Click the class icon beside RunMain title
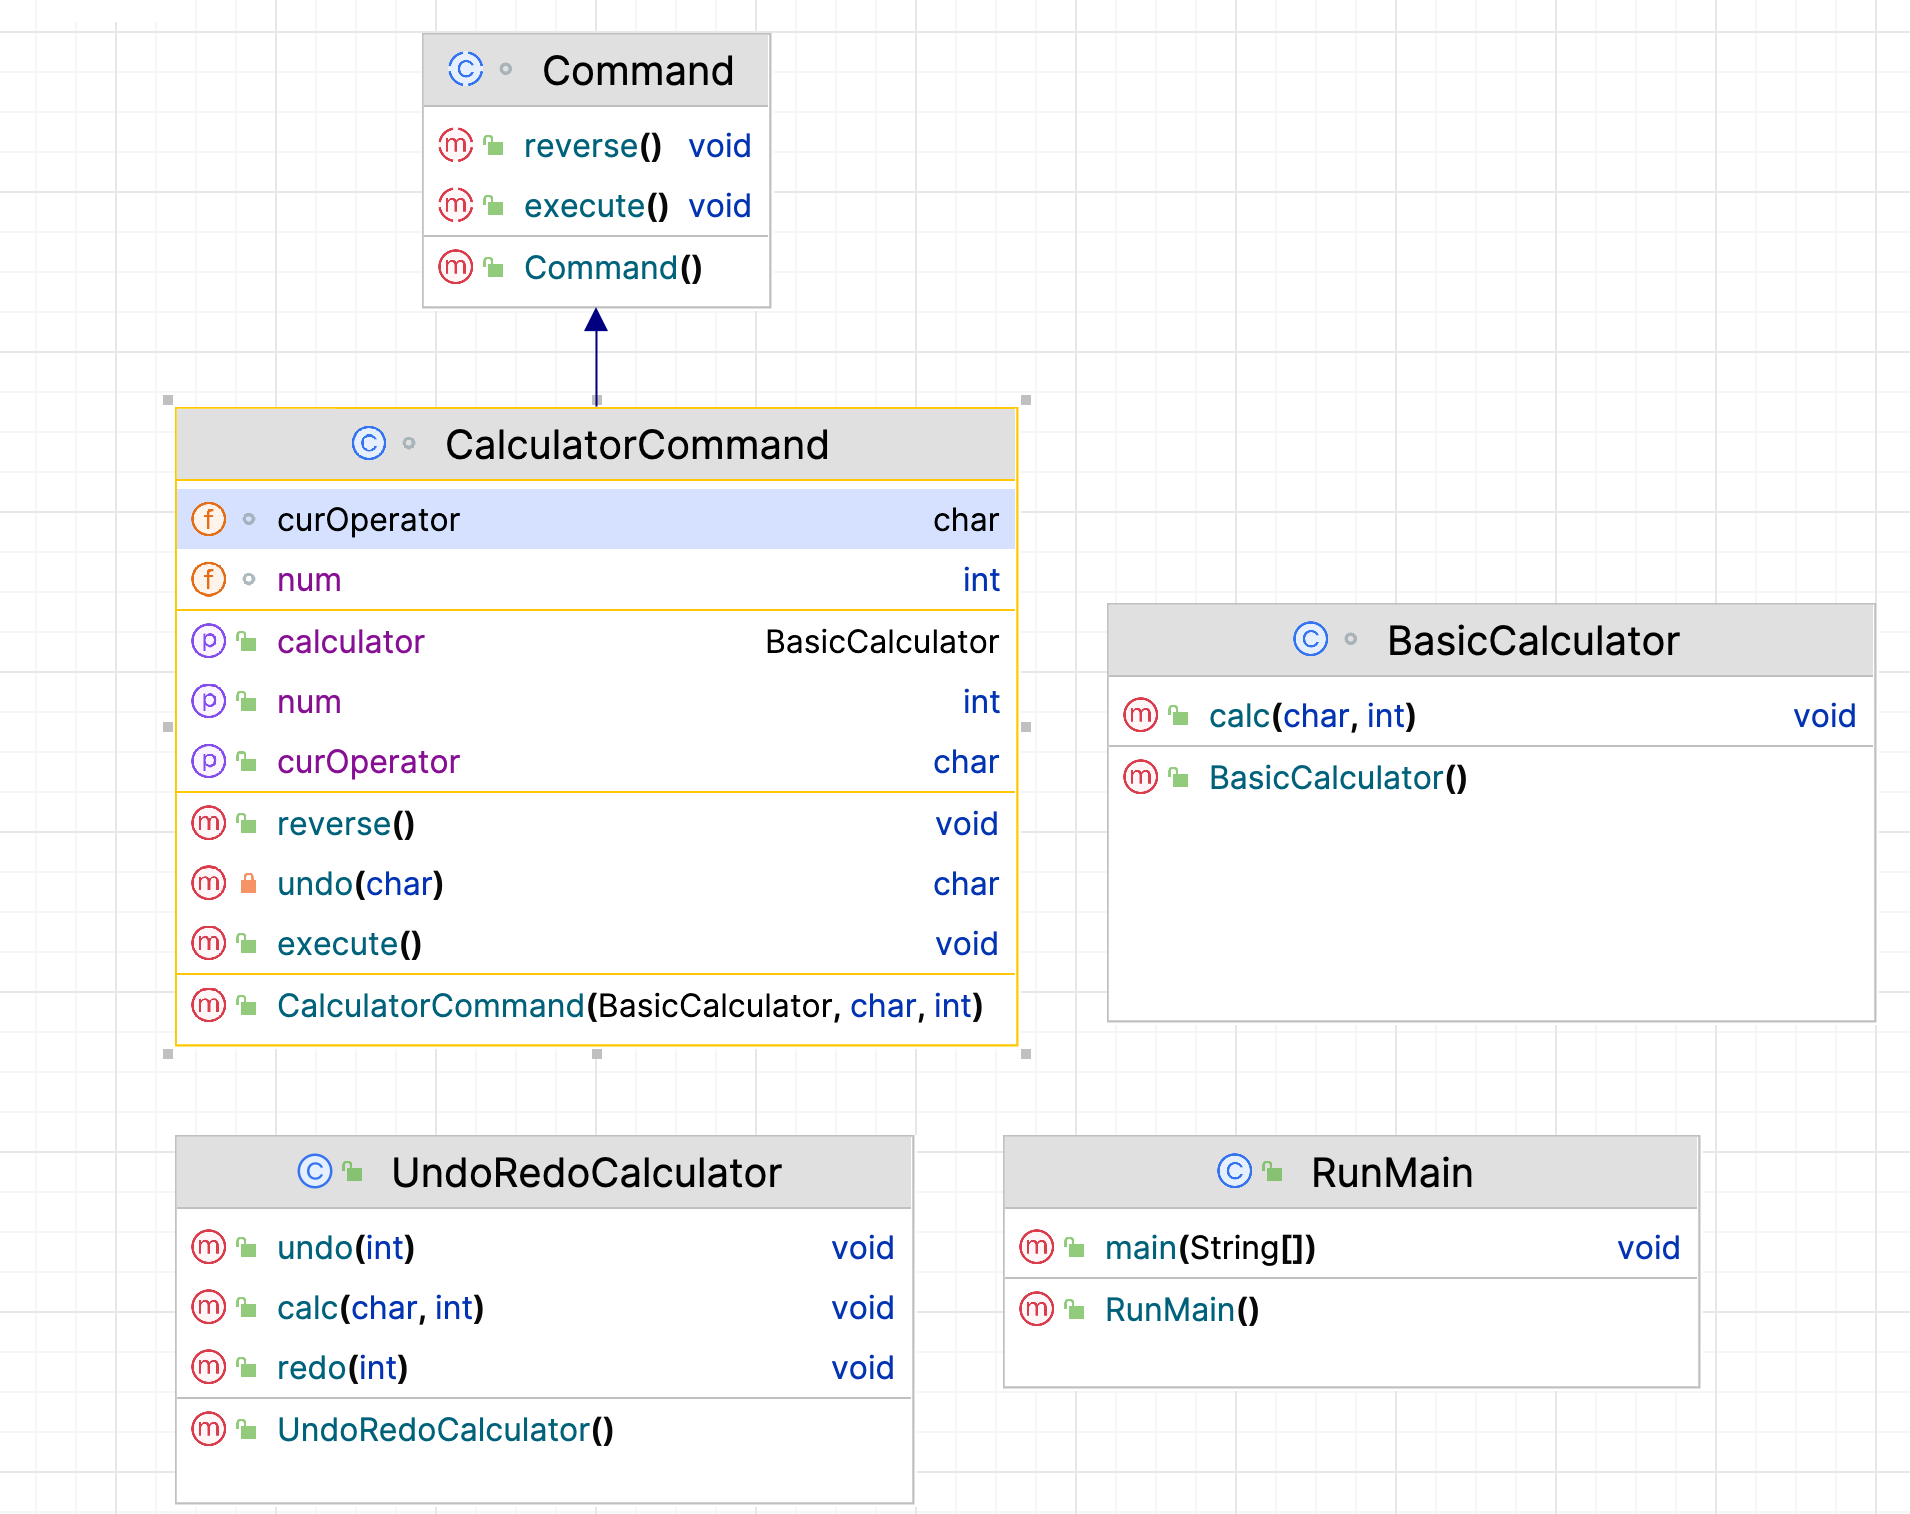Screen dimensions: 1910x1514 click(x=1234, y=1171)
